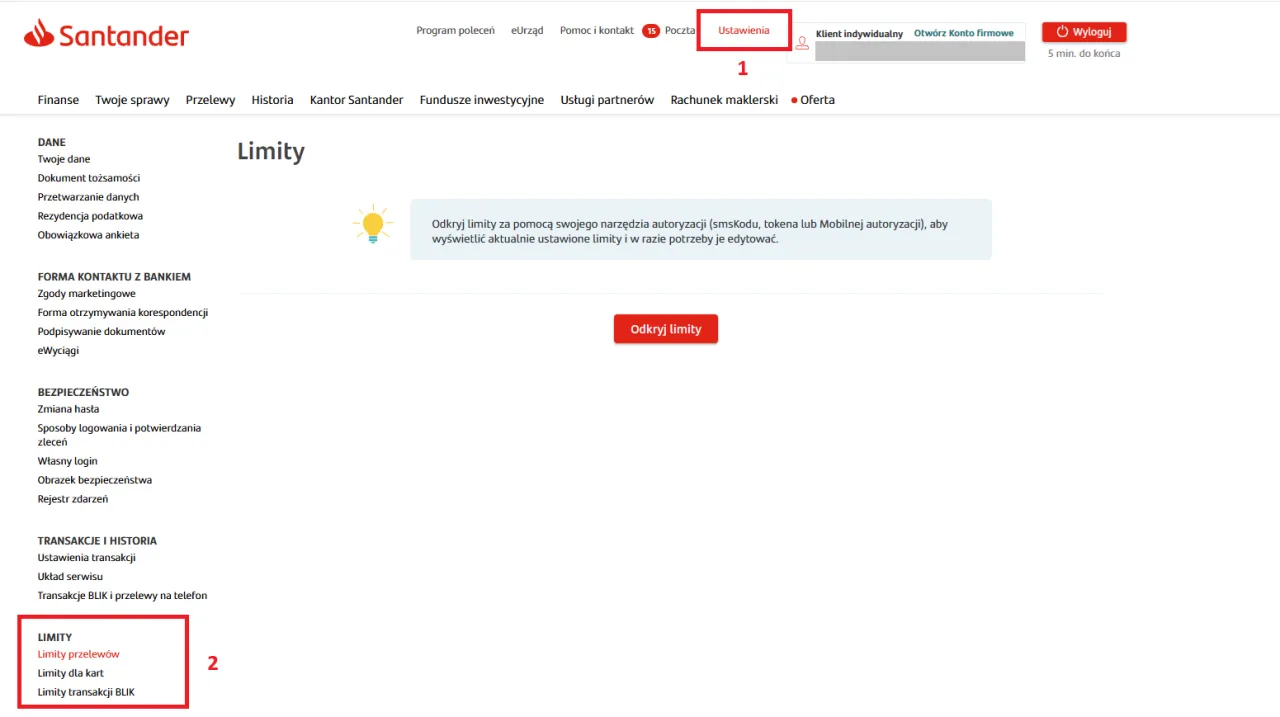1280x717 pixels.
Task: Select Obowiązkowa ankieta in sidebar
Action: [x=89, y=235]
